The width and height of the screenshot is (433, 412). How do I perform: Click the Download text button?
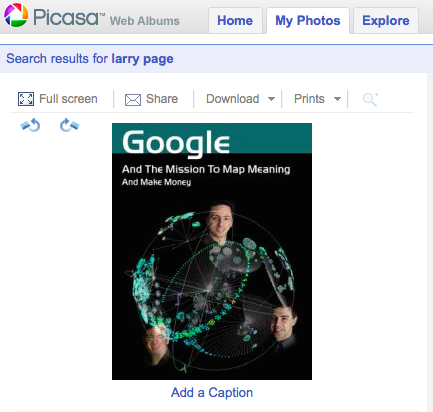coord(233,99)
